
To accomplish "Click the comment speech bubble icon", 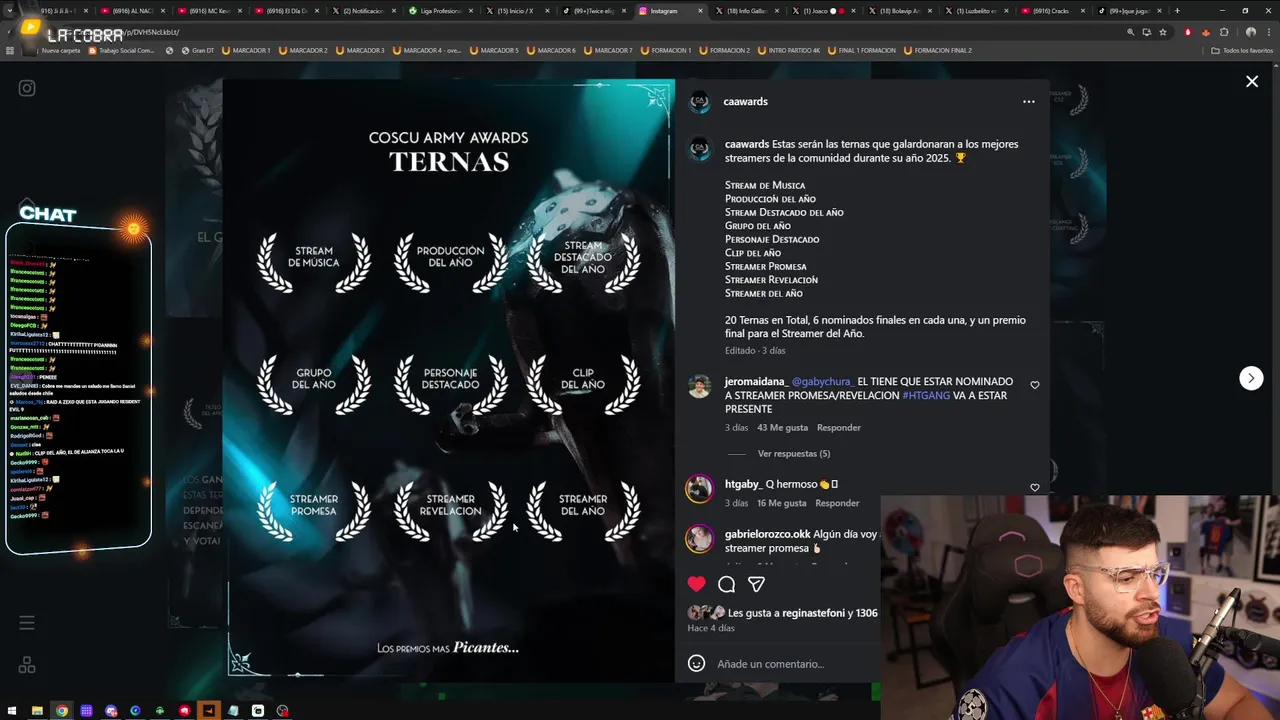I will (x=727, y=584).
